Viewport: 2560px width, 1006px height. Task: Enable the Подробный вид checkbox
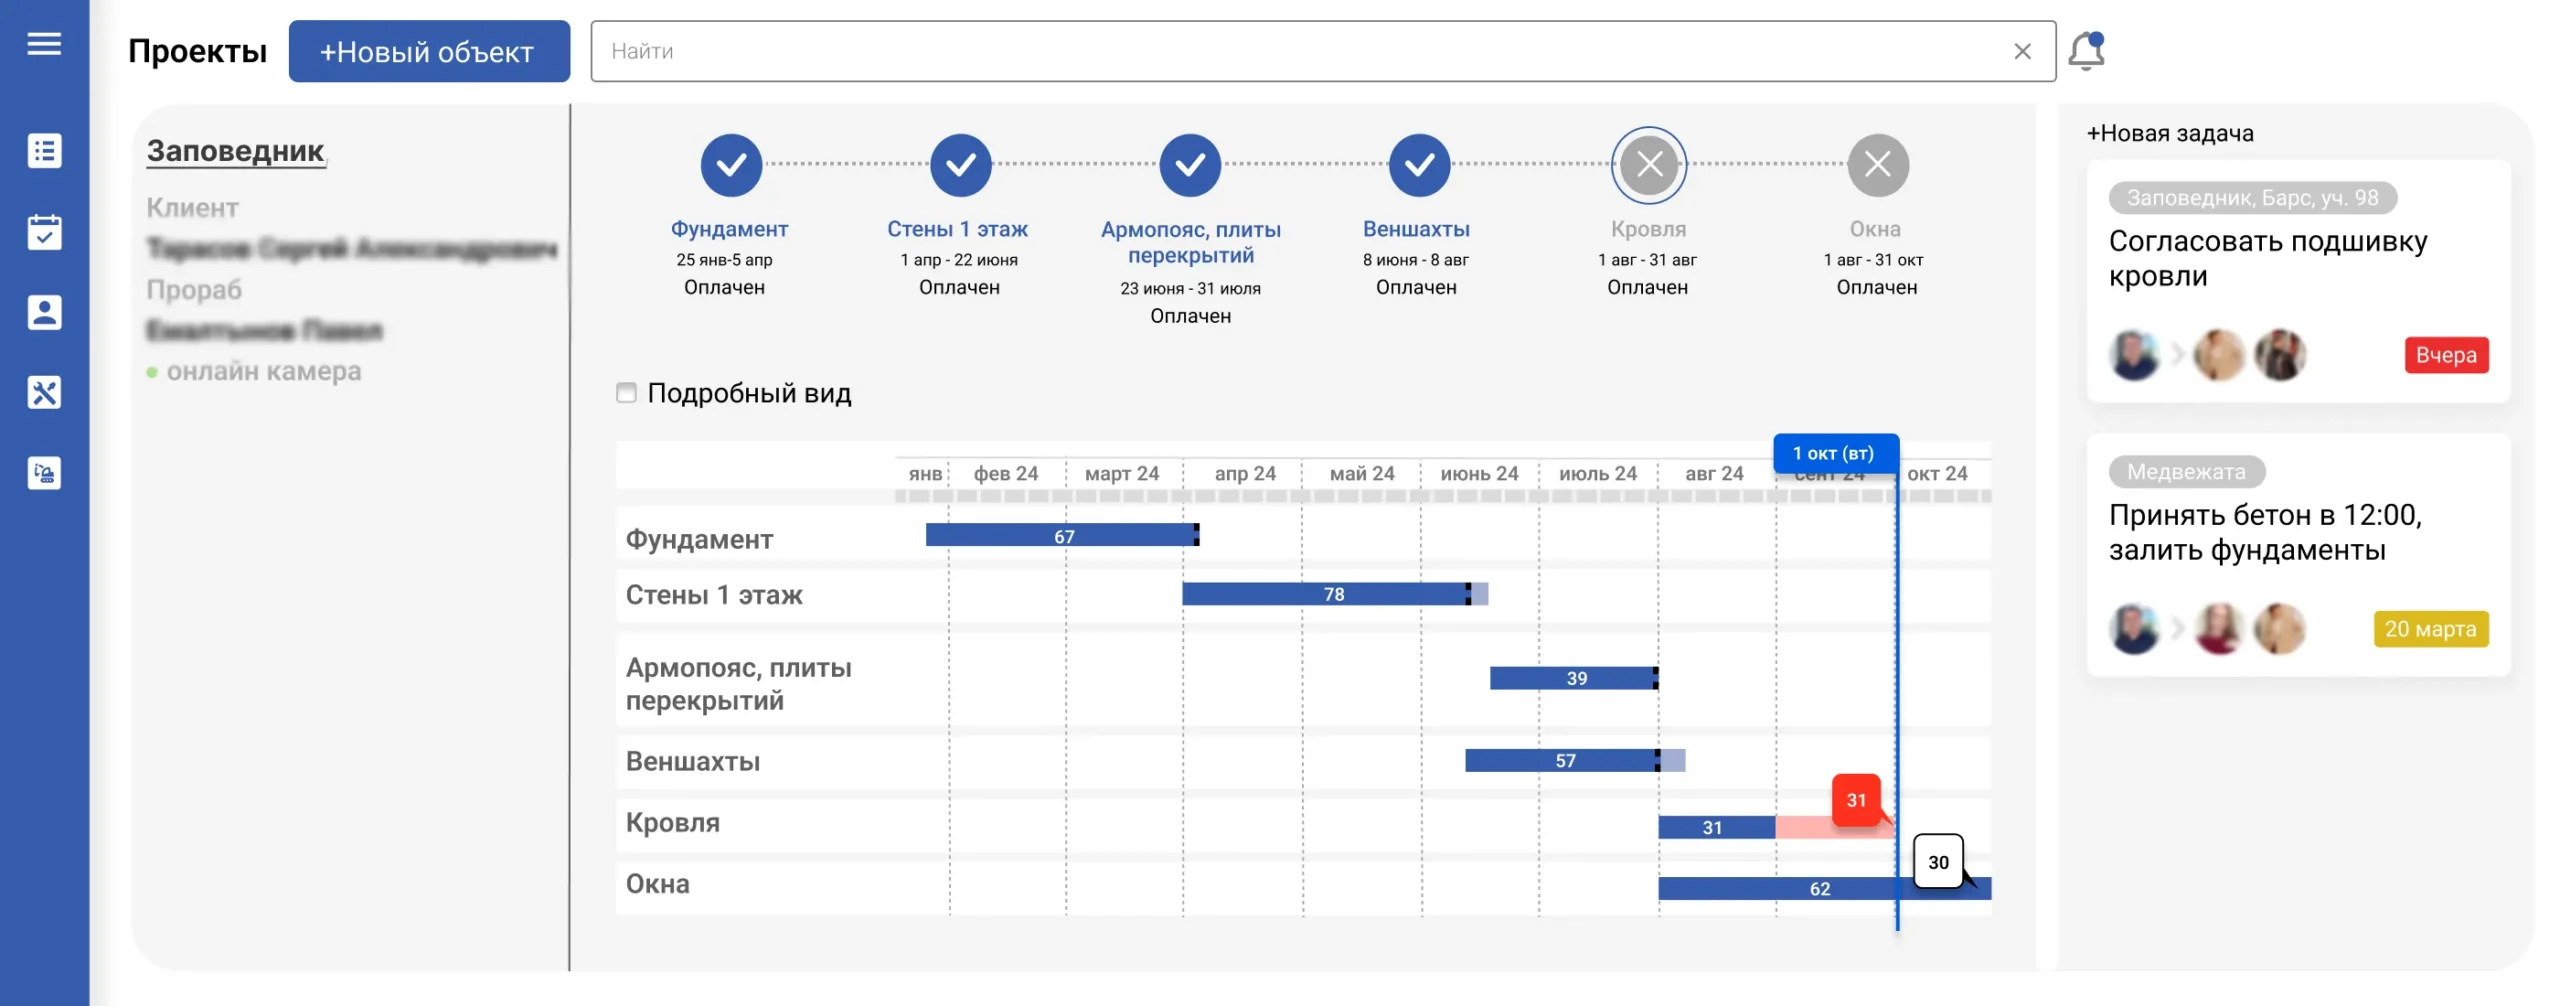pyautogui.click(x=626, y=393)
